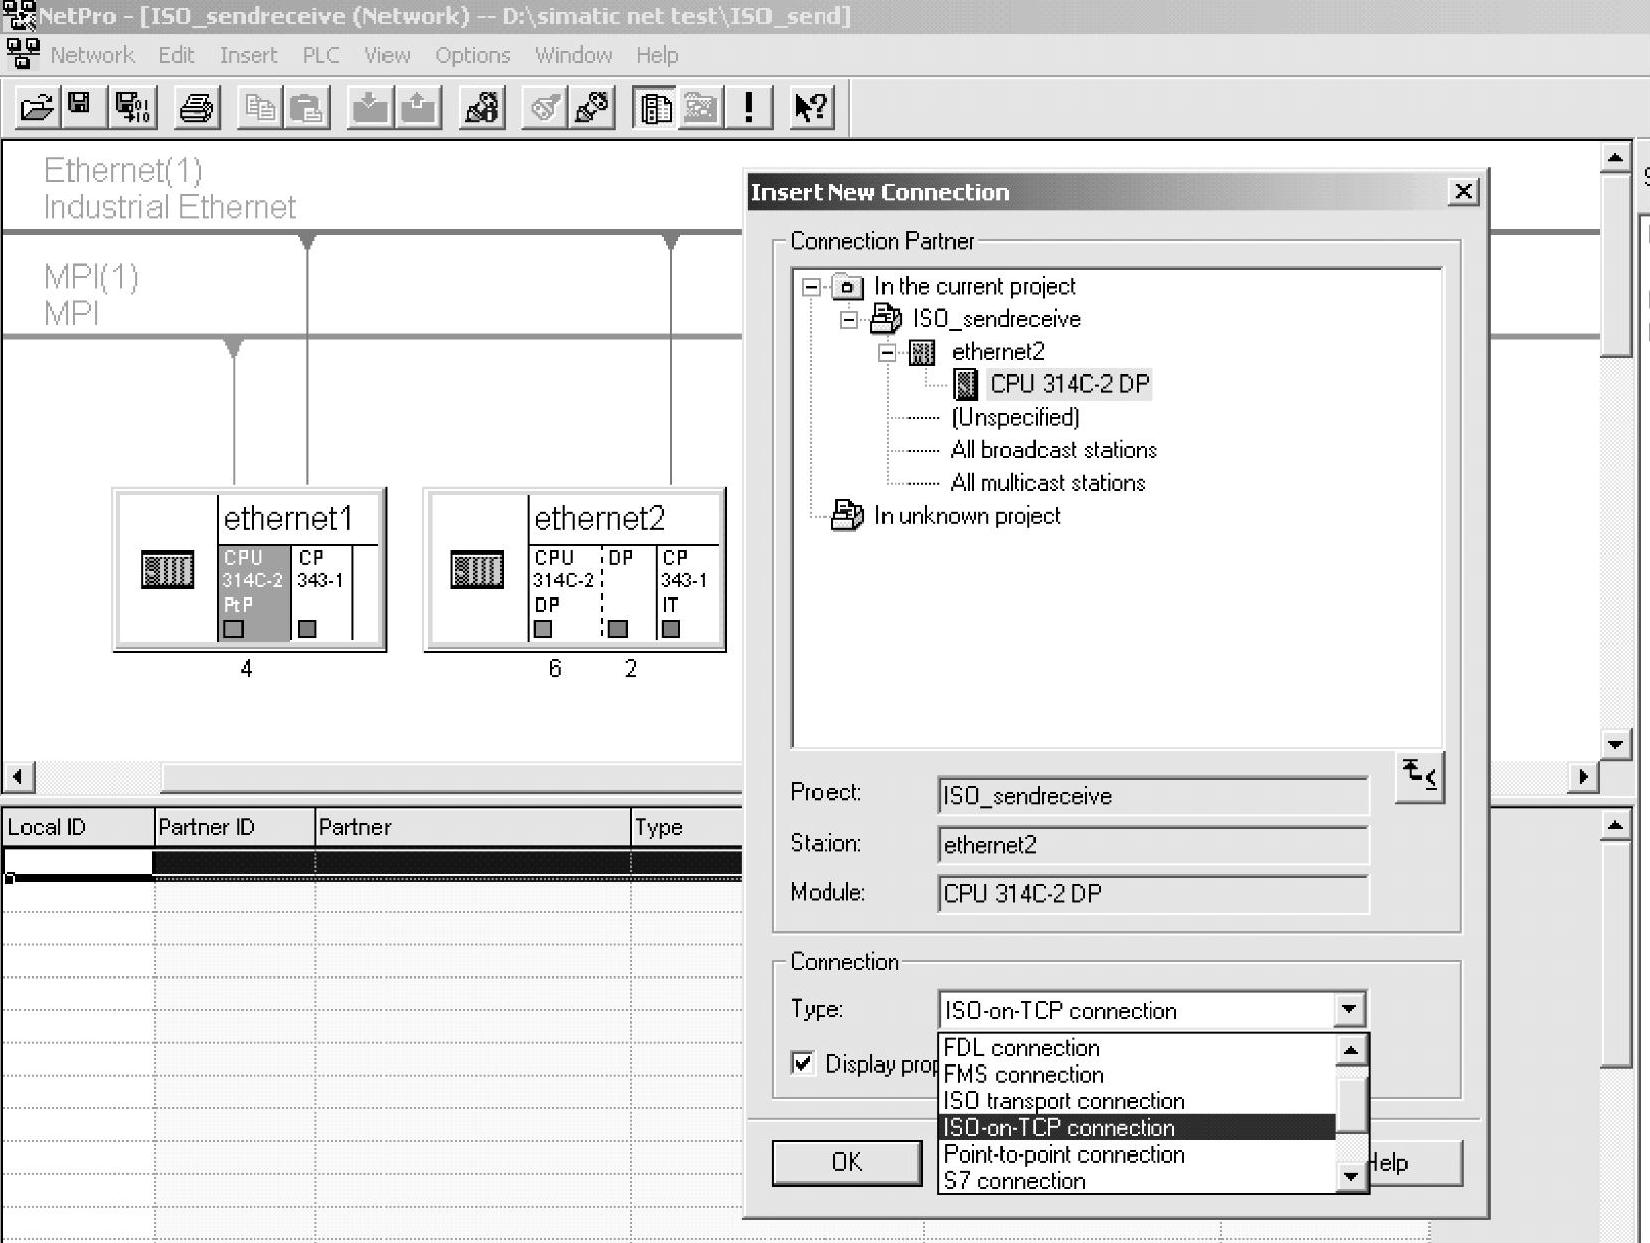The image size is (1650, 1243).
Task: Click right arrow of network view horizontal scrollbar
Action: point(1582,776)
